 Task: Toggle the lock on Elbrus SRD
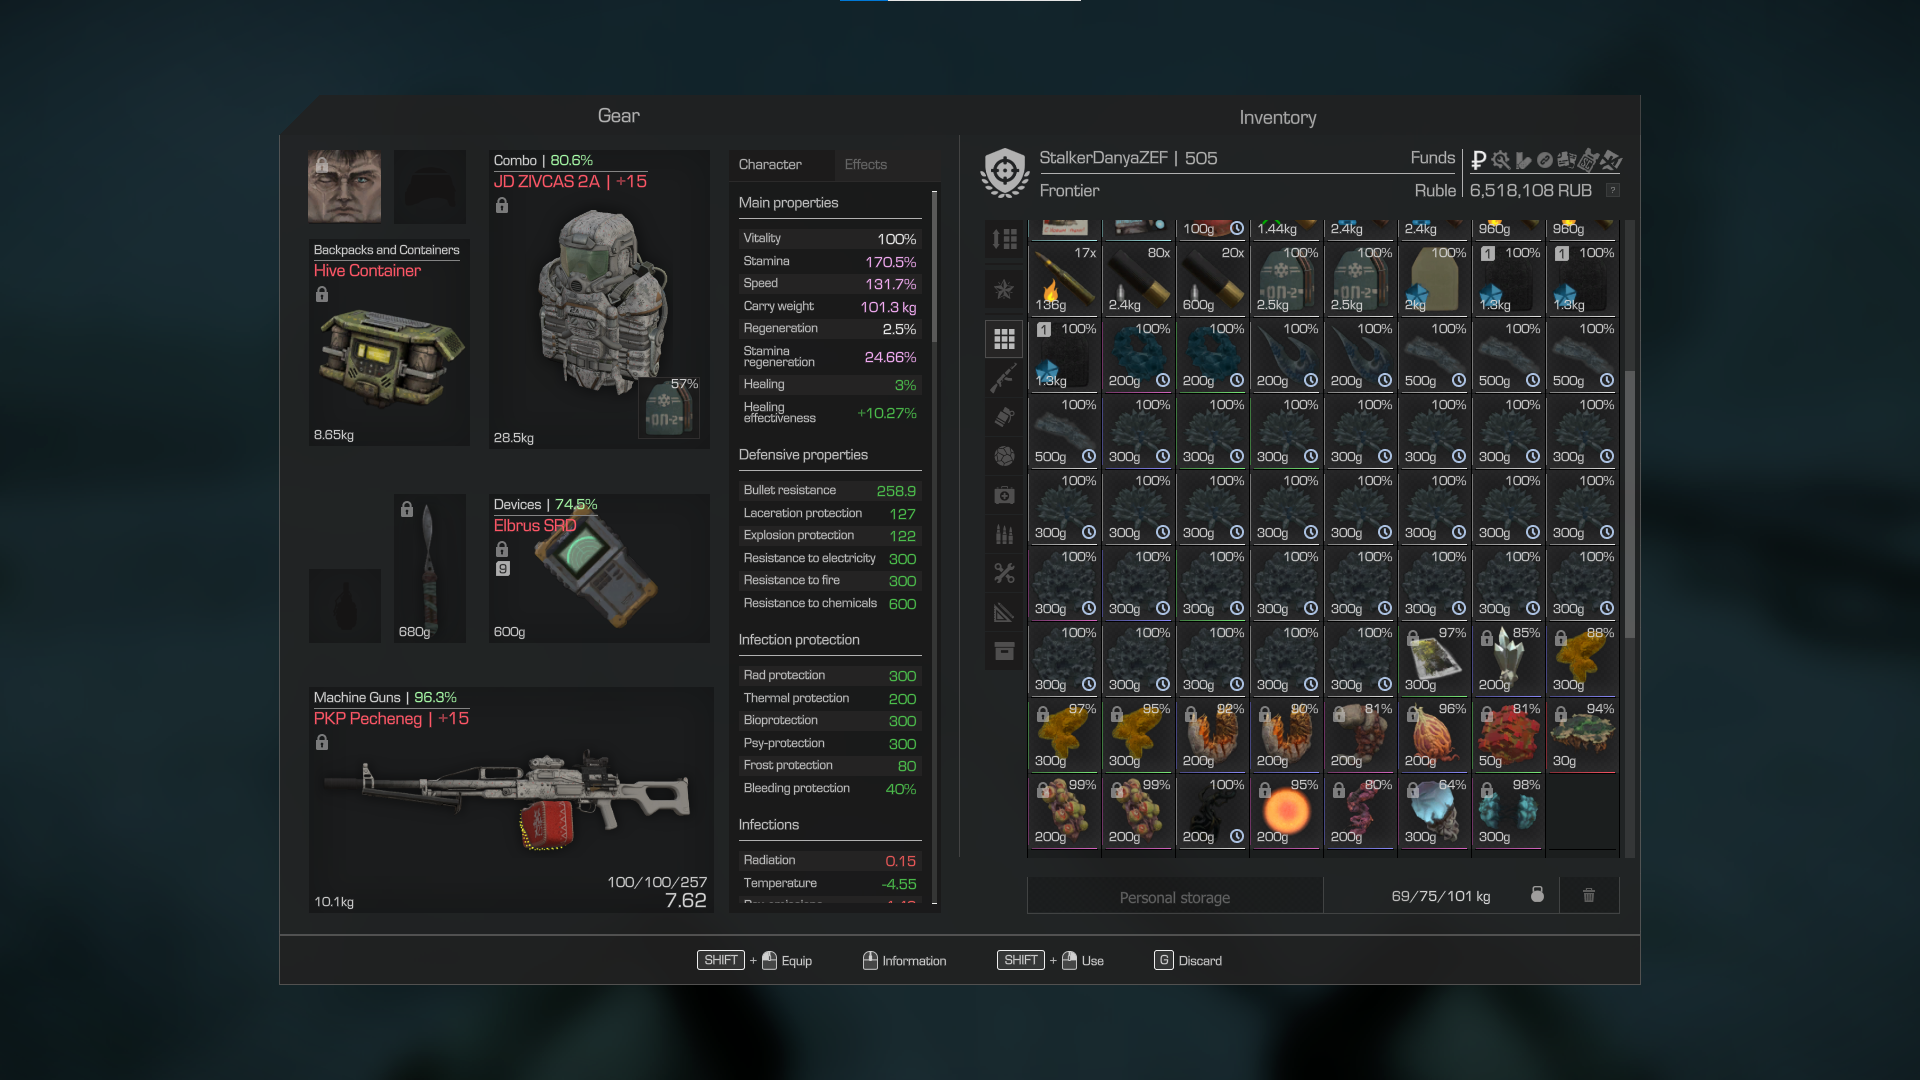(x=502, y=549)
